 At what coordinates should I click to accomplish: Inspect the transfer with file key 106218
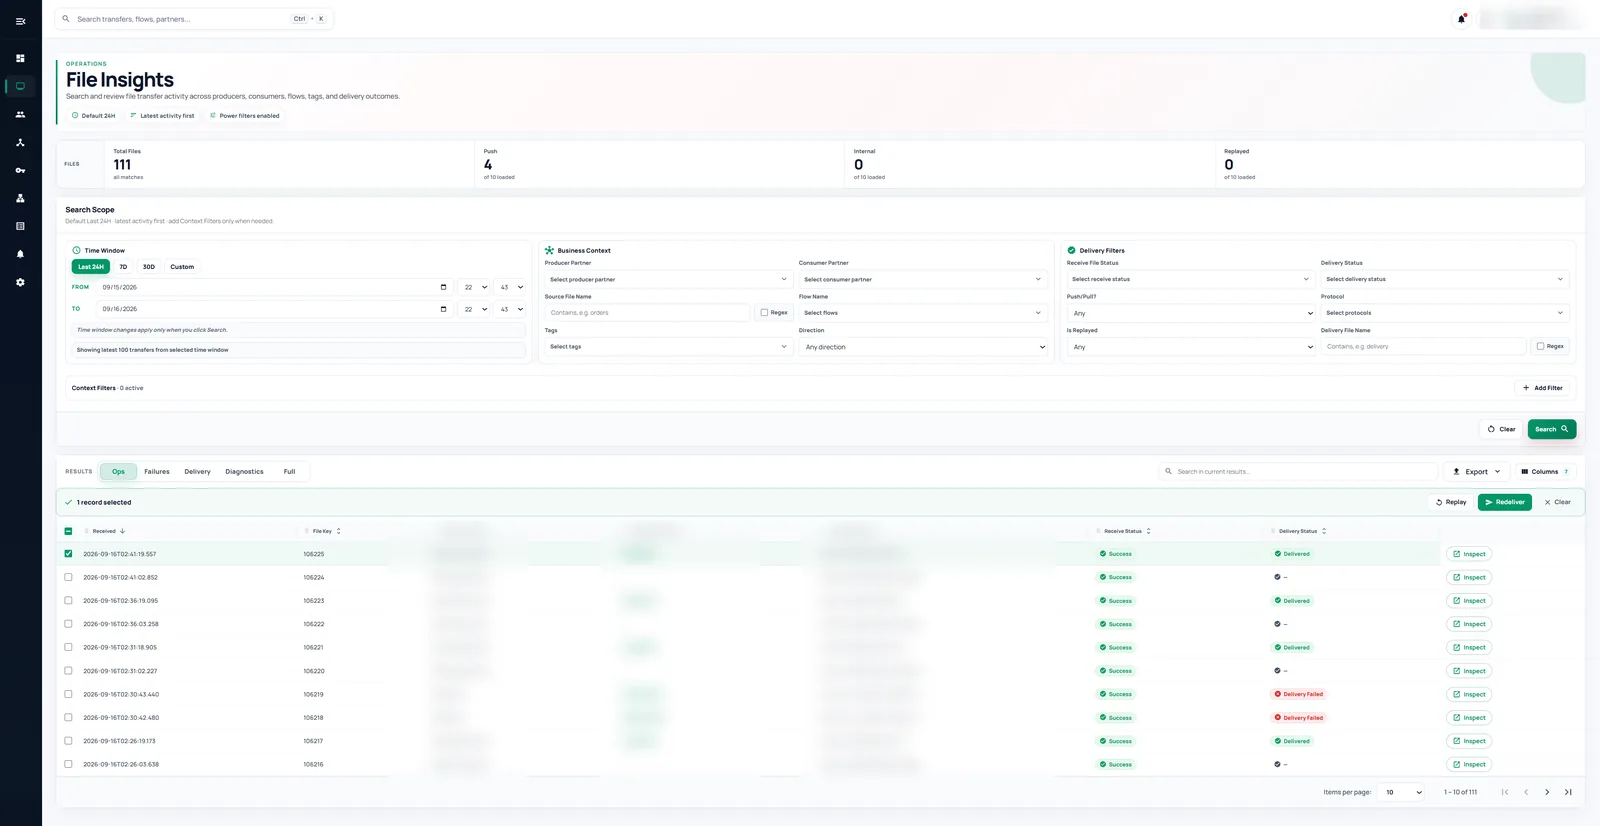point(1469,718)
